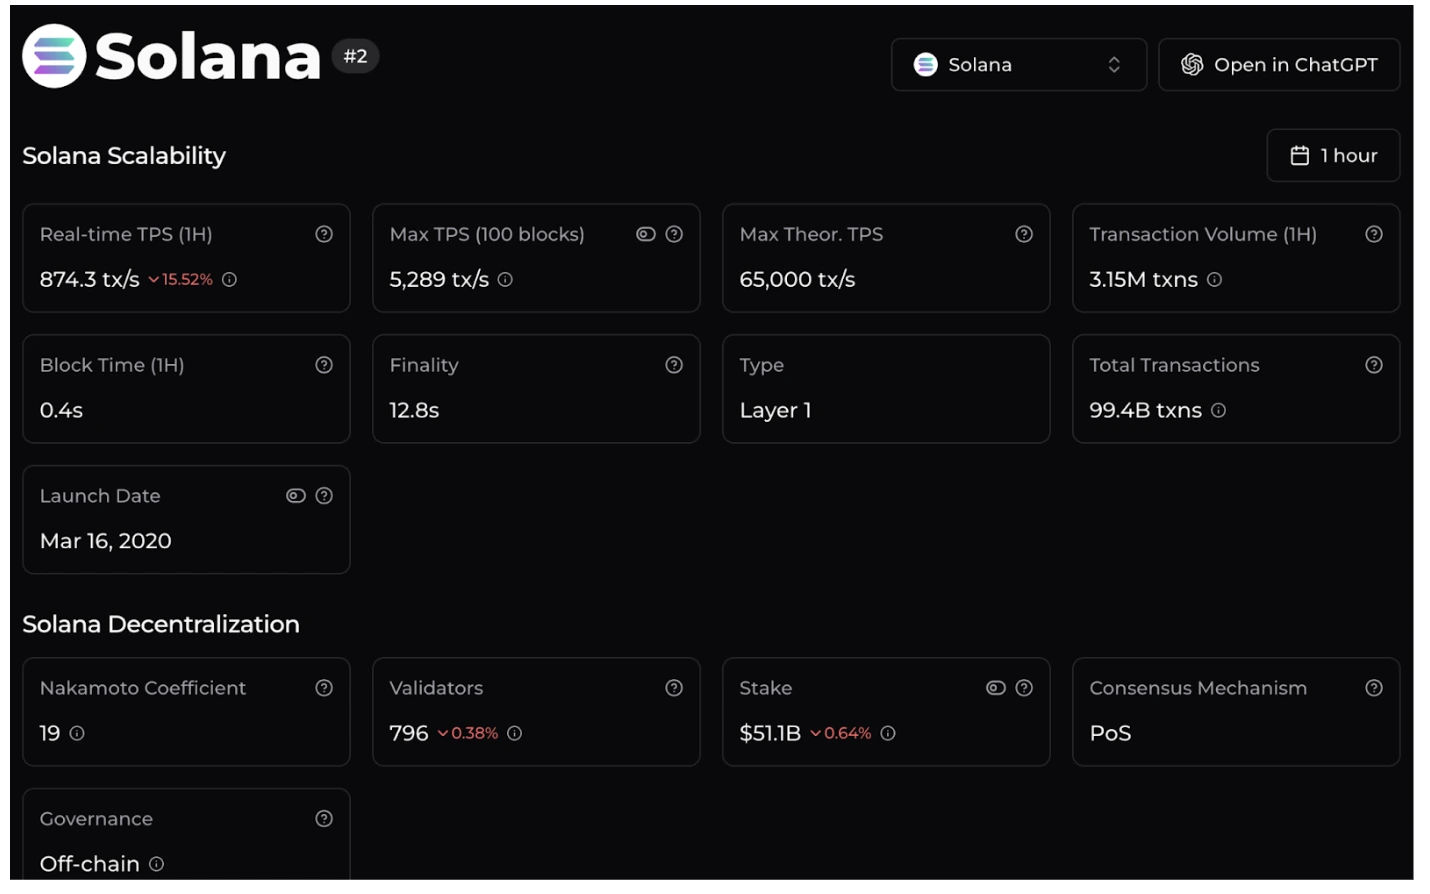The image size is (1430, 894).
Task: Click the 65,000 tx/s value
Action: 797,280
